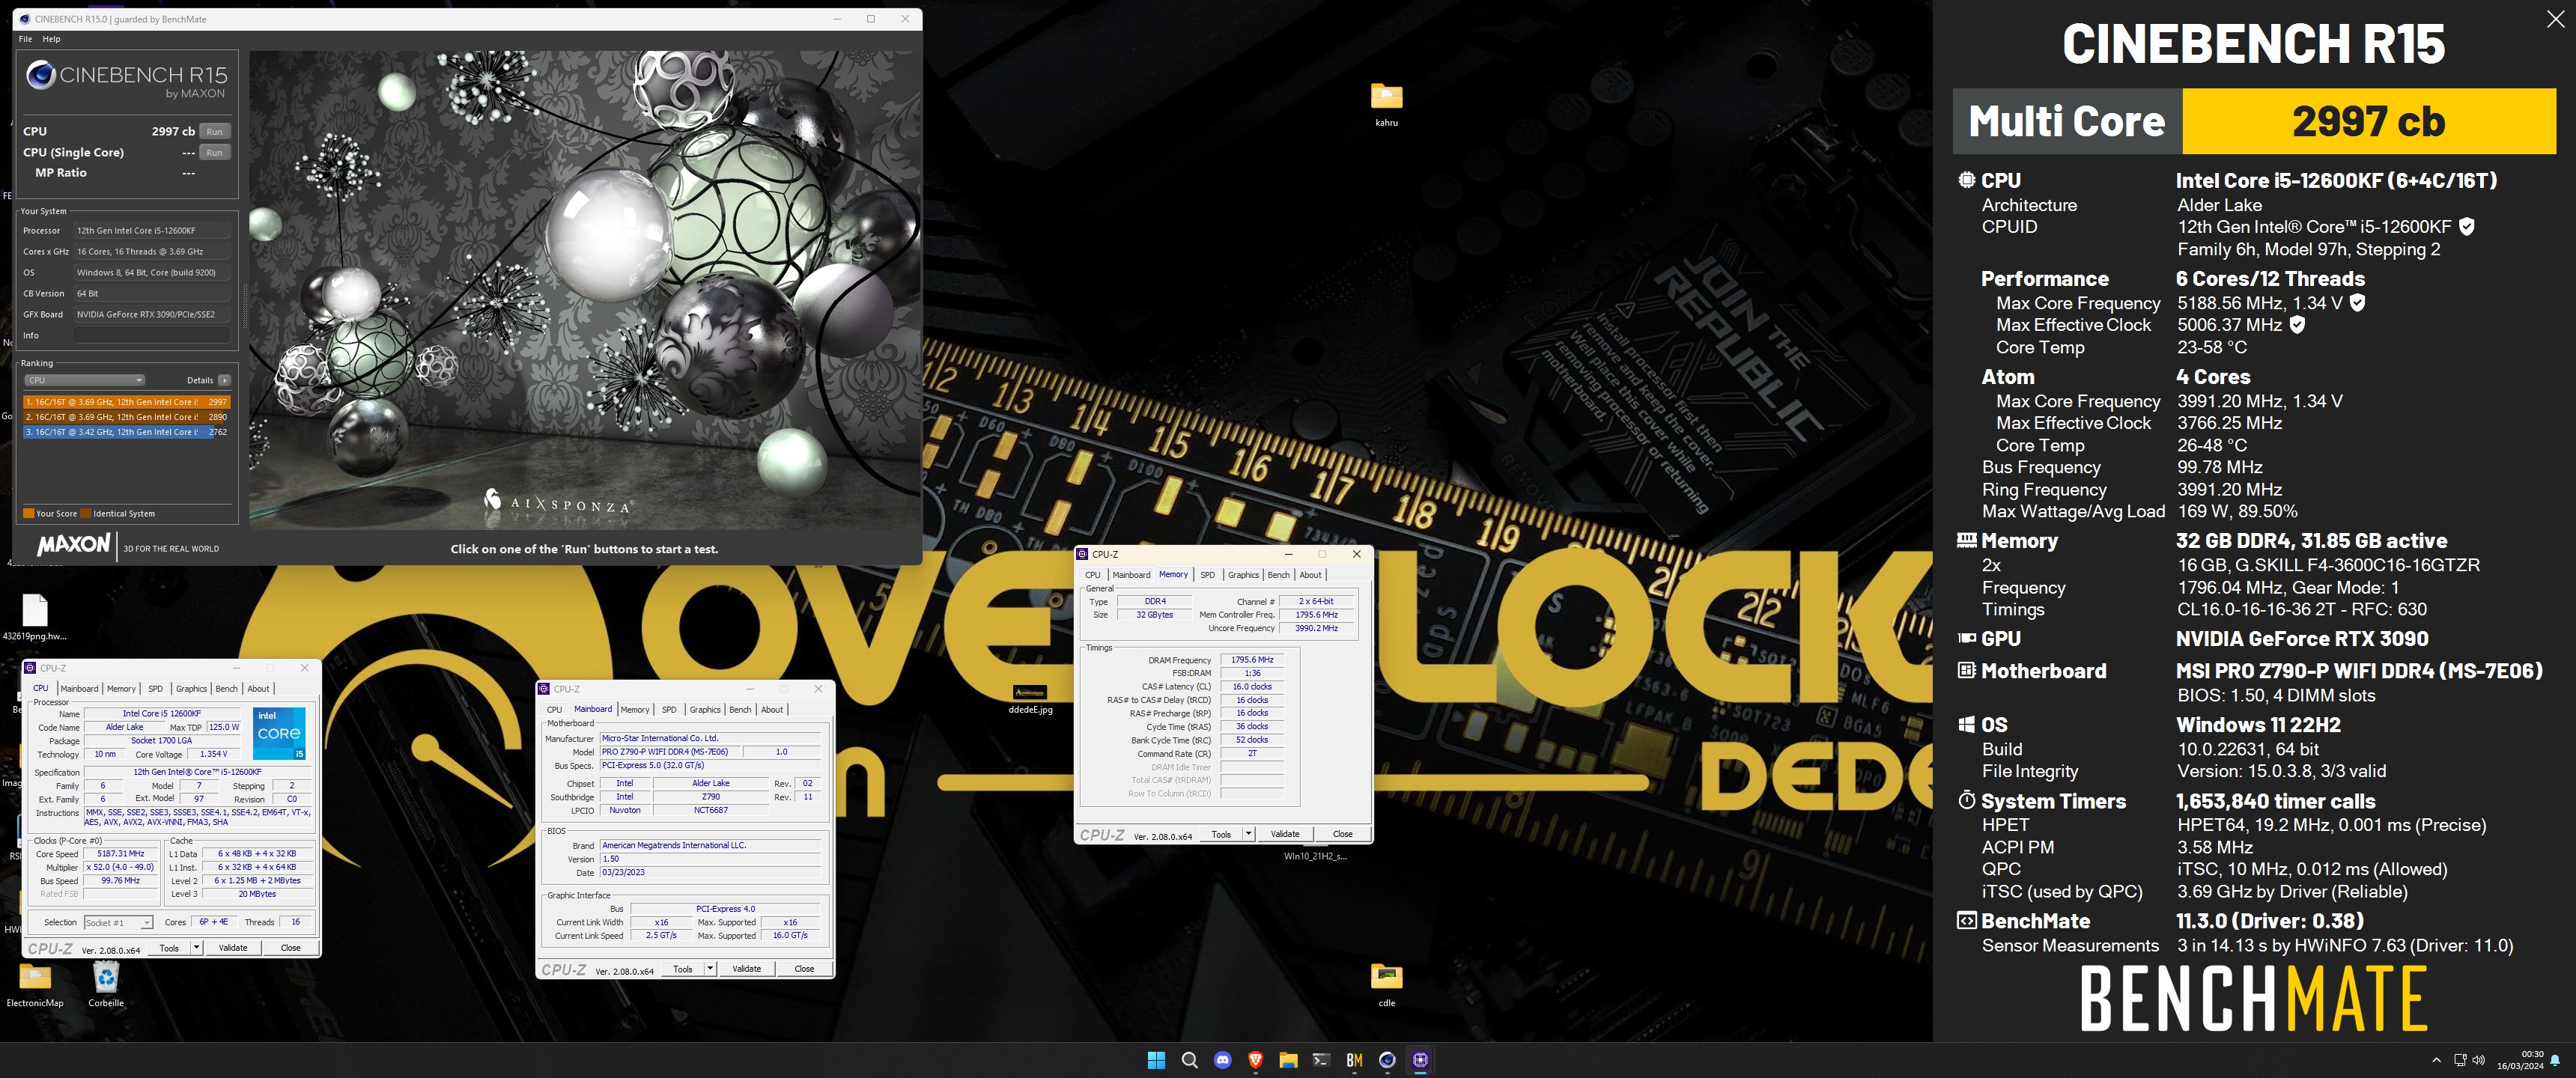Image resolution: width=2576 pixels, height=1078 pixels.
Task: Open File Explorer from taskbar
Action: (1288, 1060)
